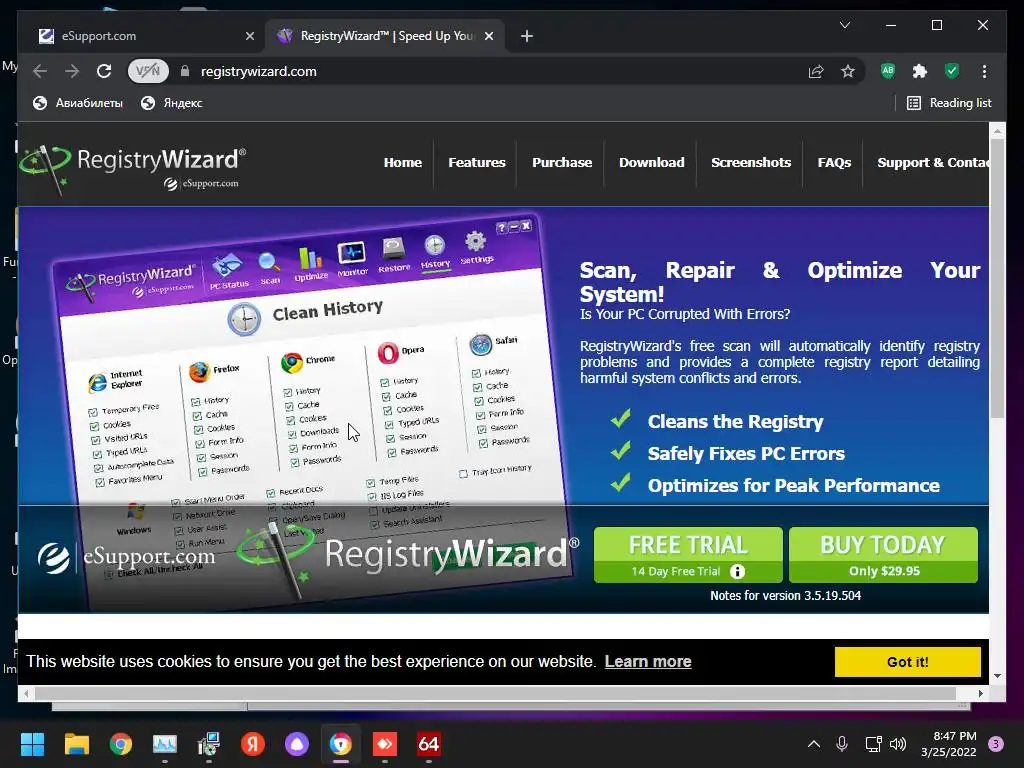Toggle the VPN badge in address bar
Viewport: 1024px width, 768px height.
coord(148,71)
